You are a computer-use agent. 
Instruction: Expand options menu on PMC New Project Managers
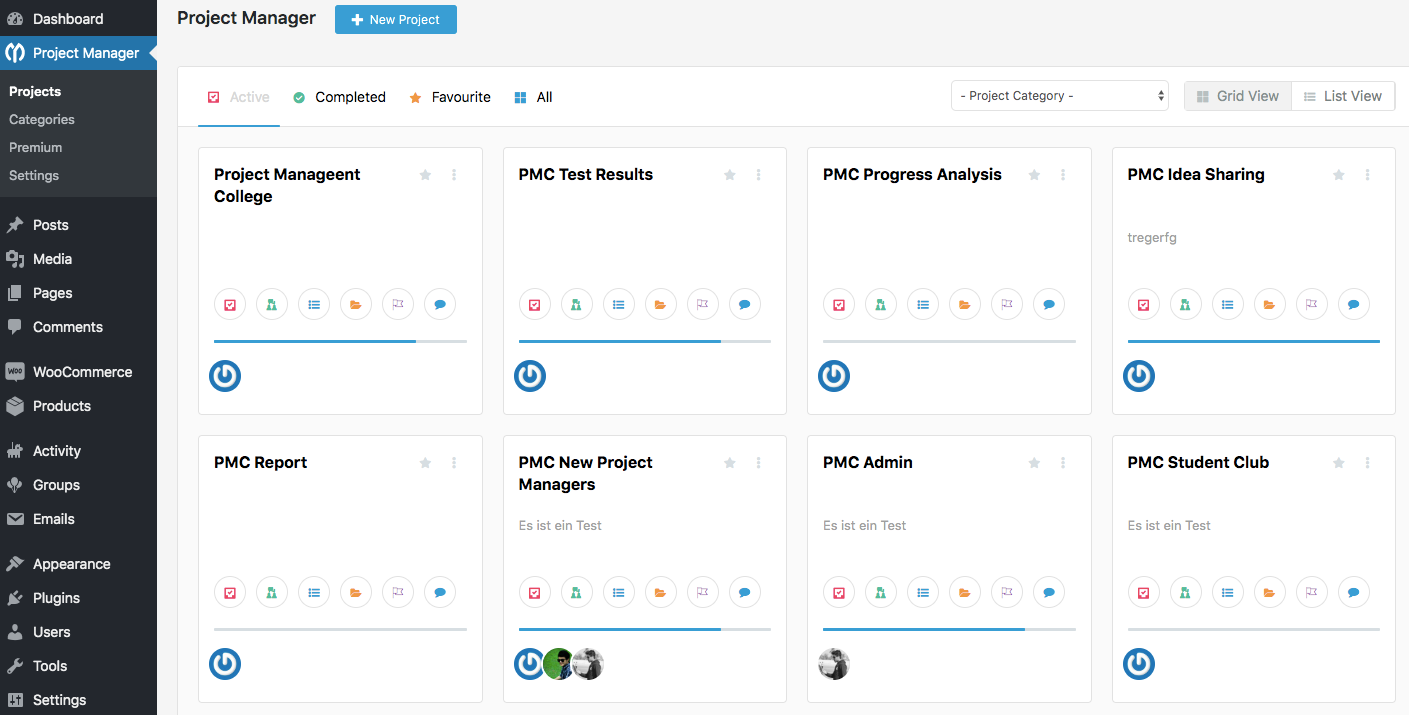[758, 463]
